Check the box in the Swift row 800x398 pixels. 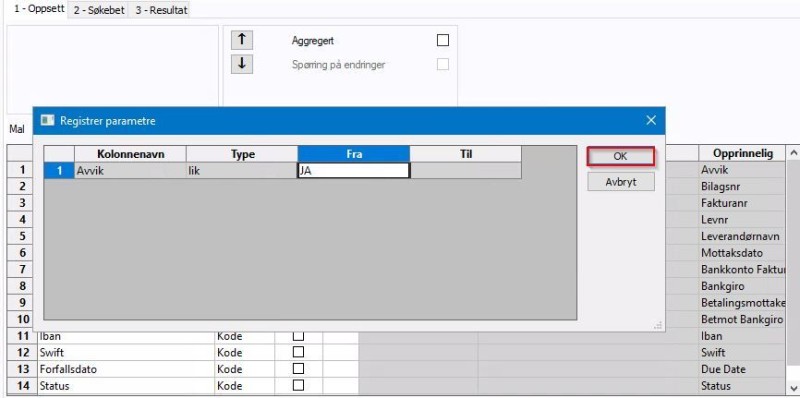tap(298, 352)
